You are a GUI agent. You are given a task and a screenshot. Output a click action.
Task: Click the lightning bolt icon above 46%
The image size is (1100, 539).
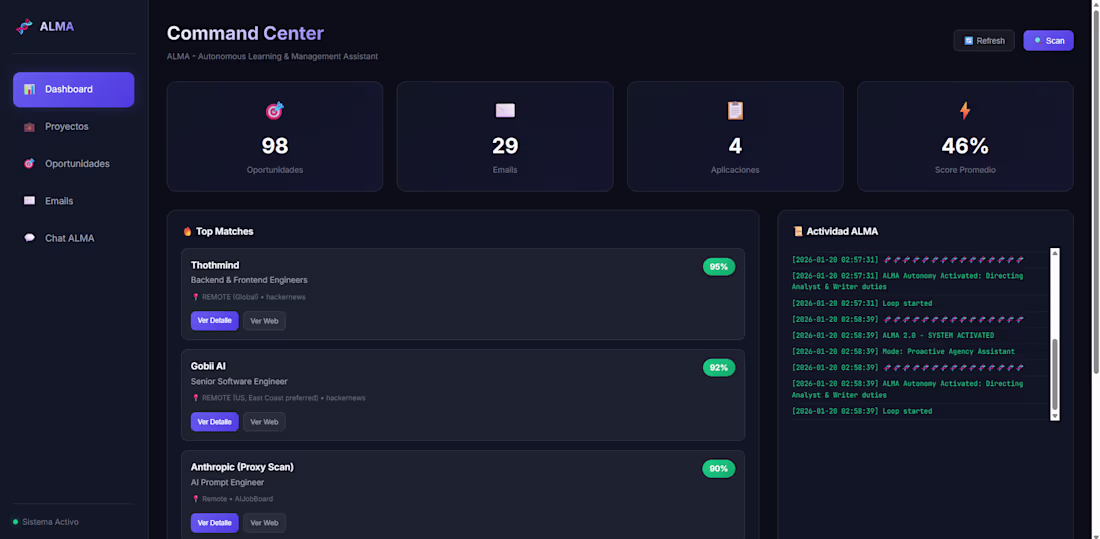965,110
